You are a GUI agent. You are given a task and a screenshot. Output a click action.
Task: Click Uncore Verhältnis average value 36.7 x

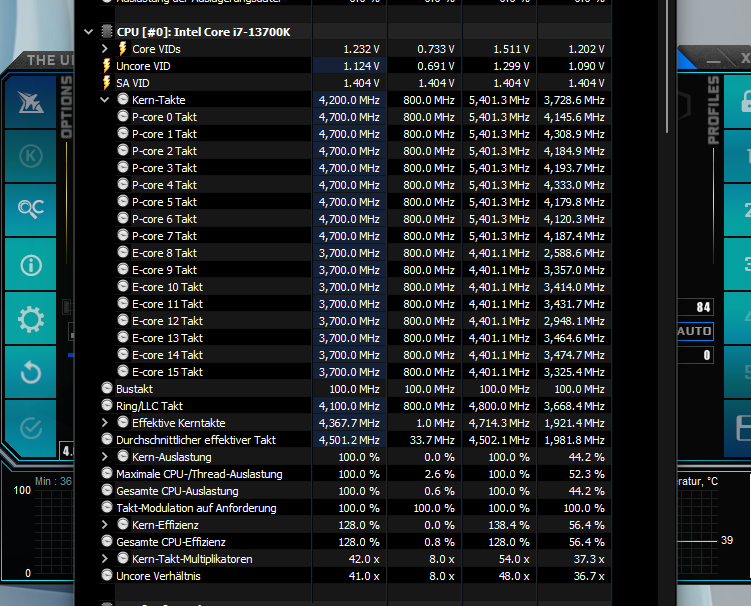pyautogui.click(x=589, y=576)
